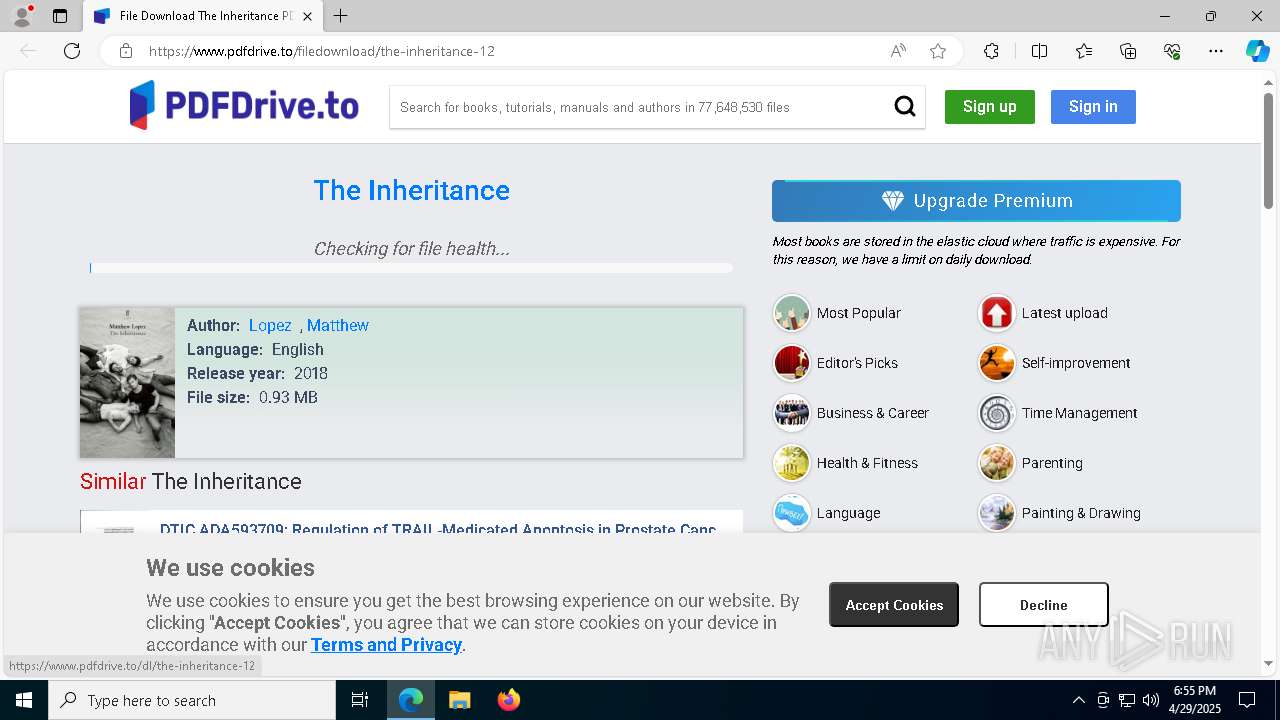Open the Most Popular category icon
This screenshot has height=720, width=1280.
click(x=792, y=313)
